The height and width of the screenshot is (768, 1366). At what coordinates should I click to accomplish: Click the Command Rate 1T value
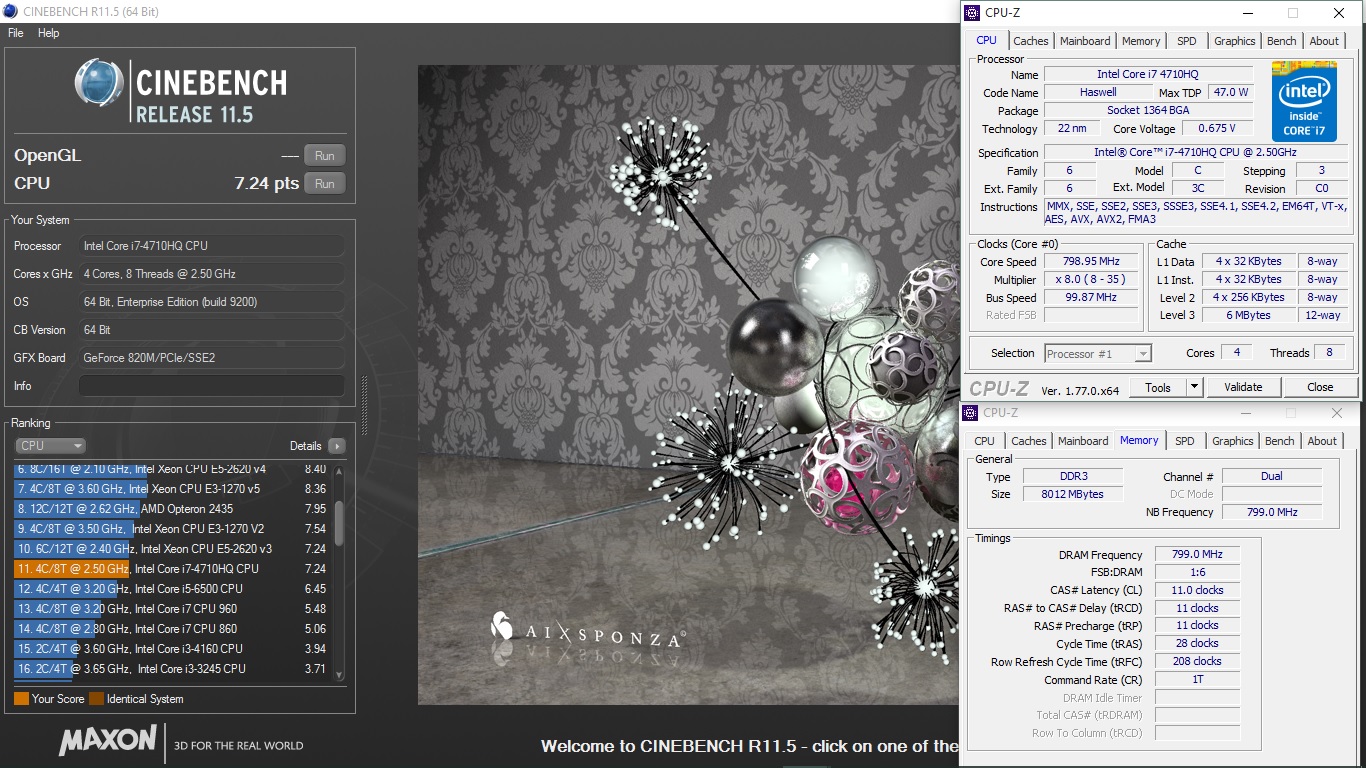tap(1197, 680)
